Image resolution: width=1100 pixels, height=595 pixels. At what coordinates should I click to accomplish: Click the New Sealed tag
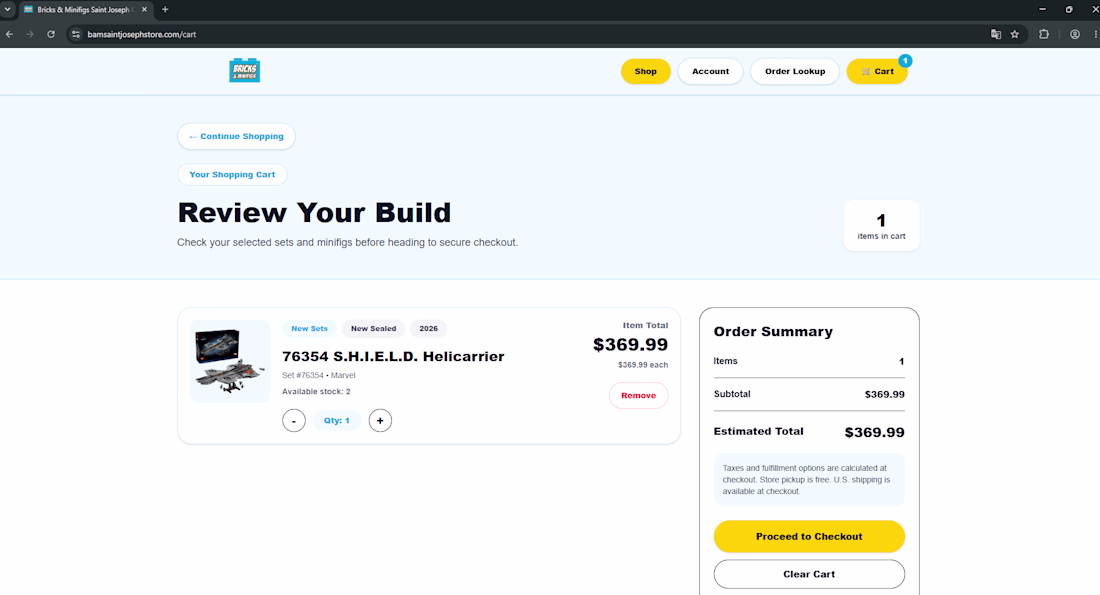click(x=373, y=328)
